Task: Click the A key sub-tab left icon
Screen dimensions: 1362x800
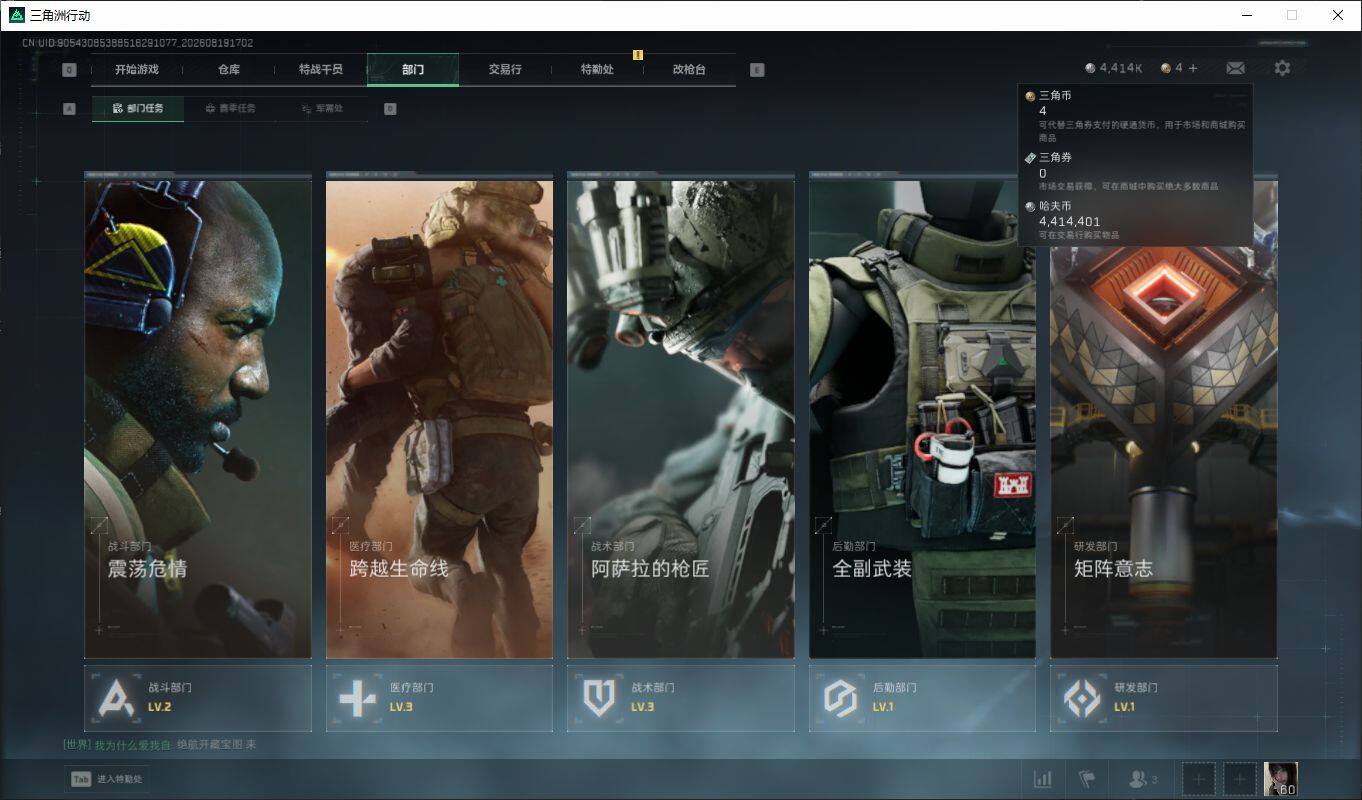Action: click(x=69, y=108)
